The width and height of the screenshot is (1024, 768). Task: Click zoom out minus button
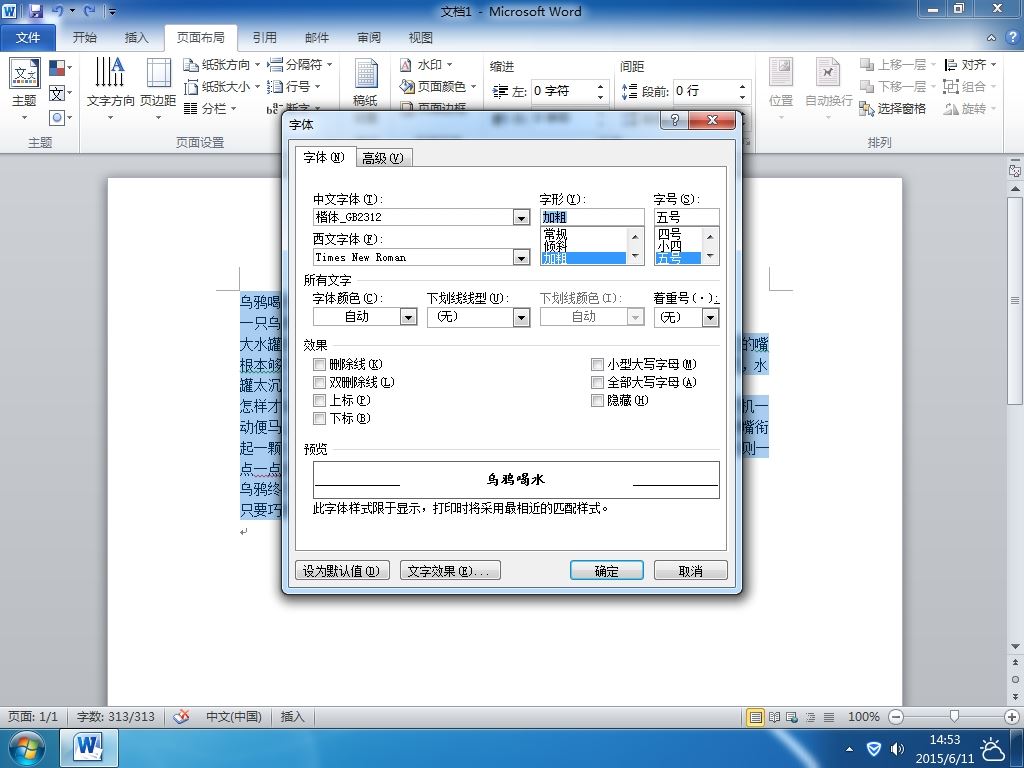click(x=896, y=717)
